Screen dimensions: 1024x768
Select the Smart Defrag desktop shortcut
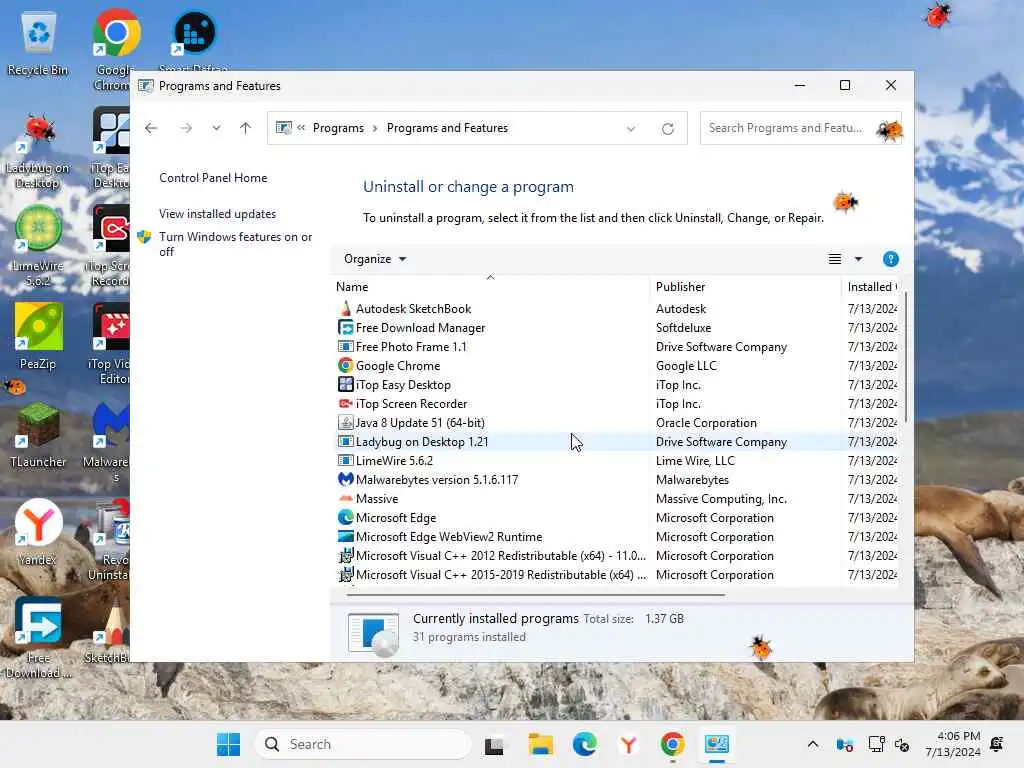pyautogui.click(x=194, y=40)
